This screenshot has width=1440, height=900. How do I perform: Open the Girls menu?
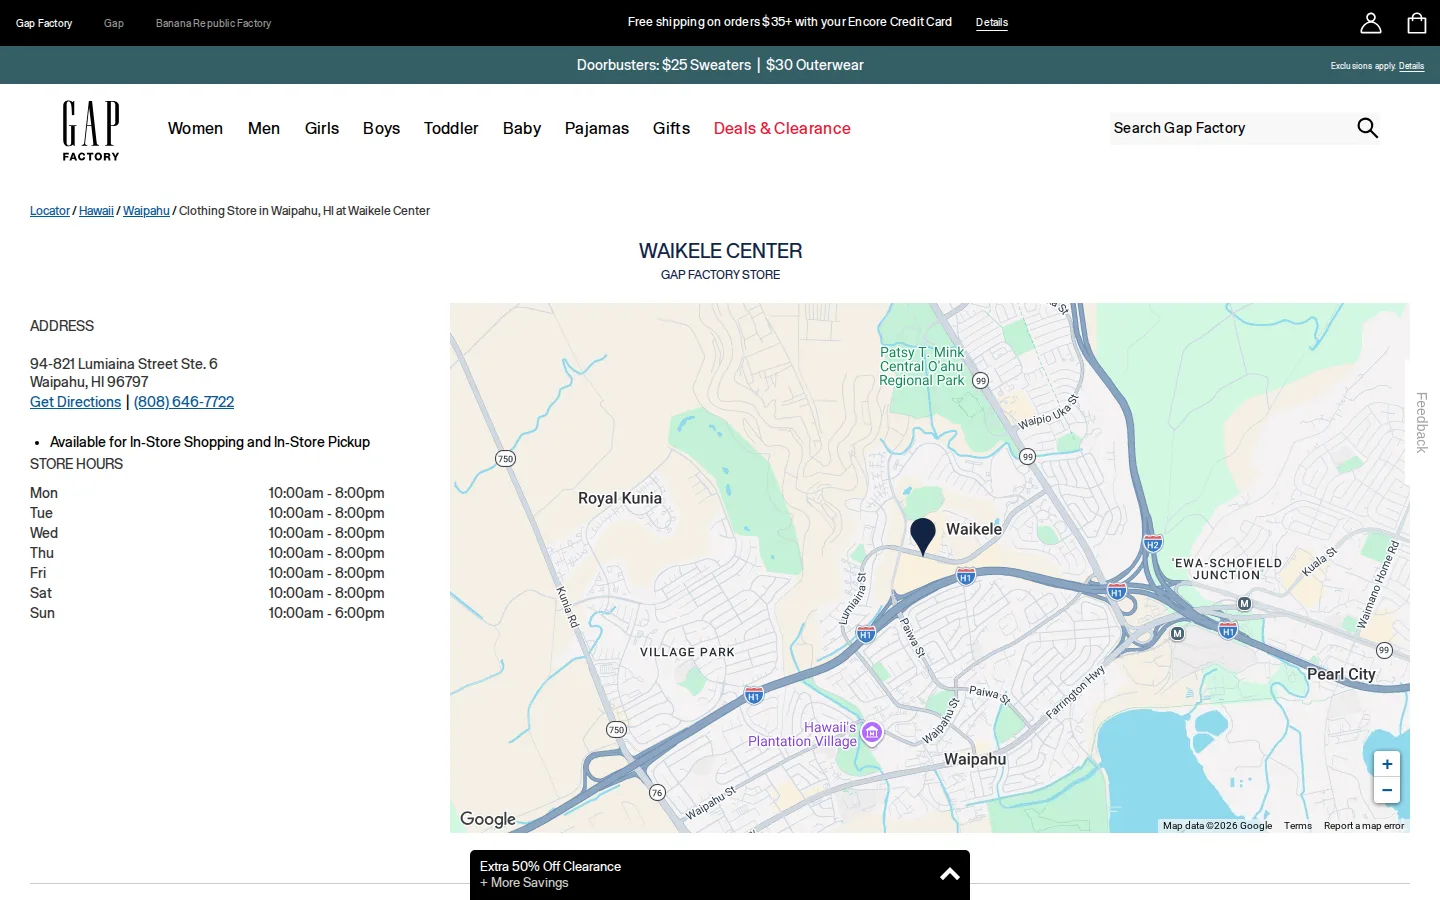tap(322, 128)
